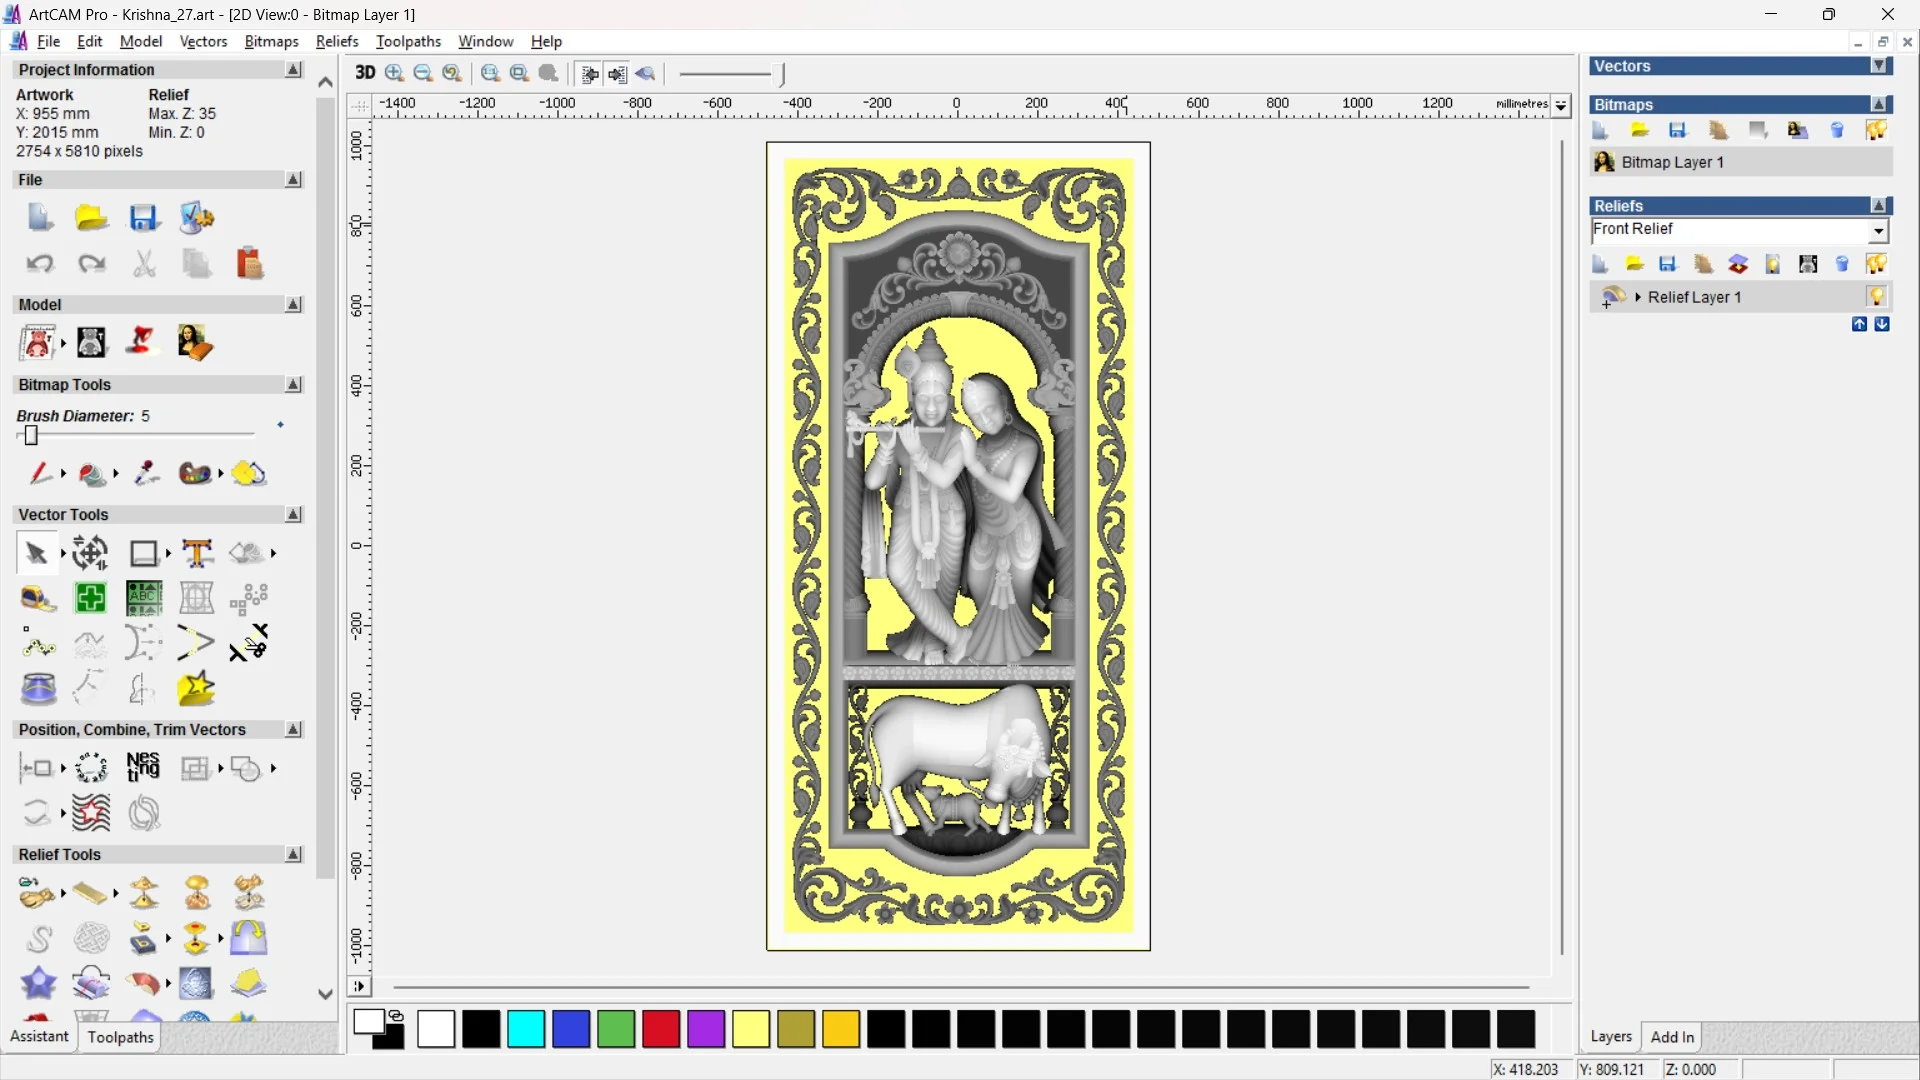The width and height of the screenshot is (1920, 1080).
Task: Select Bitmap Layer 1 in list
Action: [x=1672, y=162]
